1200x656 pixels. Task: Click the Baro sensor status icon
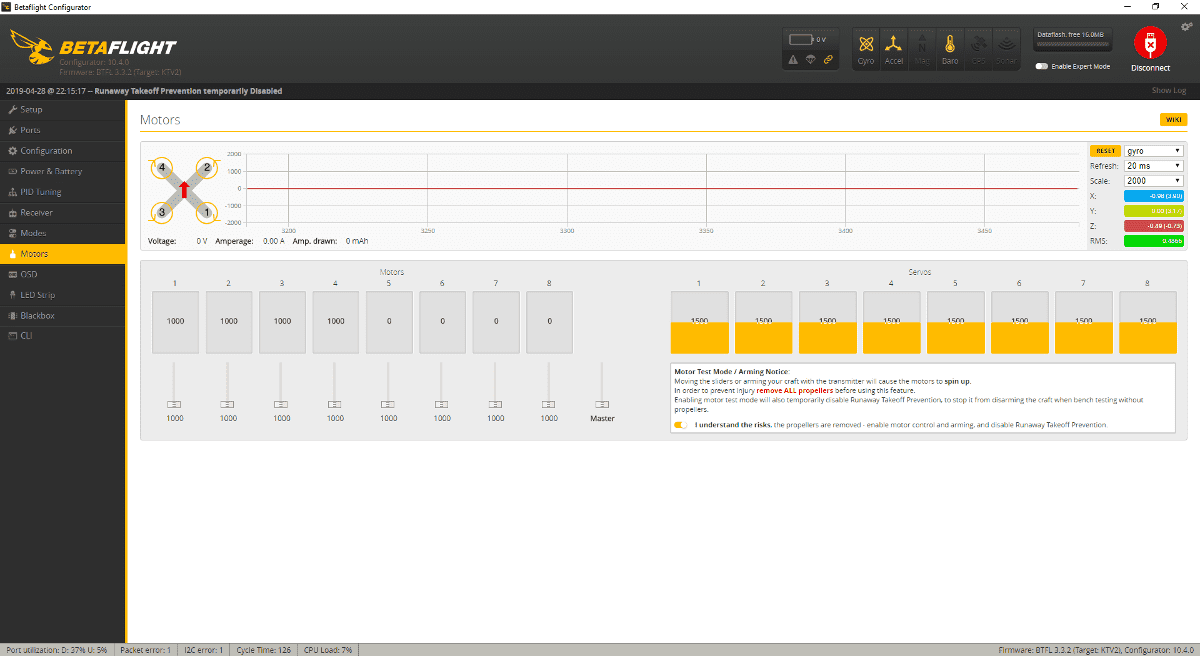pyautogui.click(x=950, y=49)
